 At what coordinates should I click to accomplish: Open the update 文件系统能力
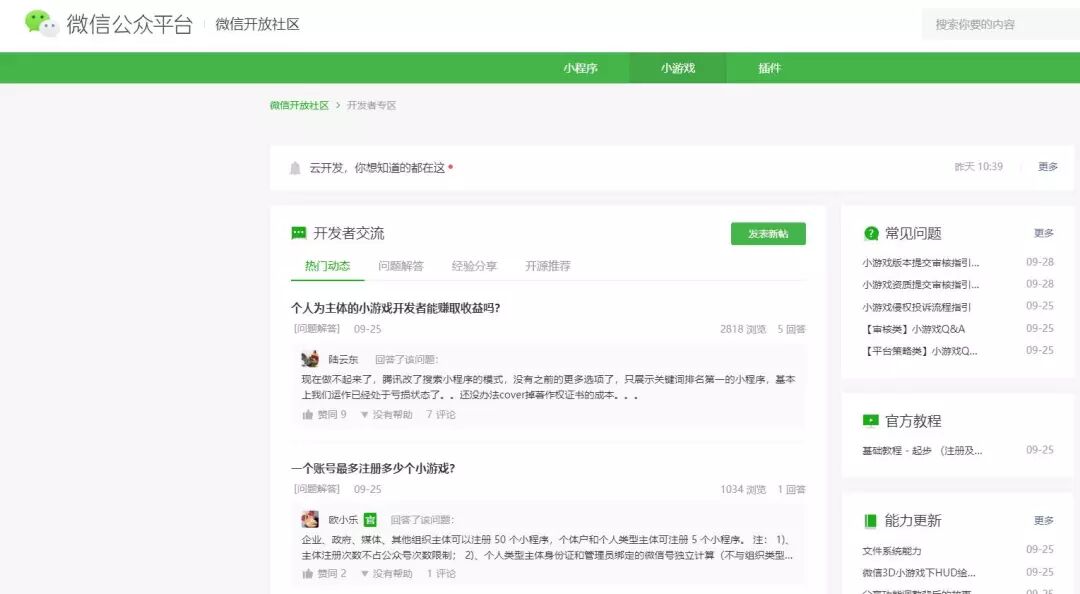click(x=891, y=551)
